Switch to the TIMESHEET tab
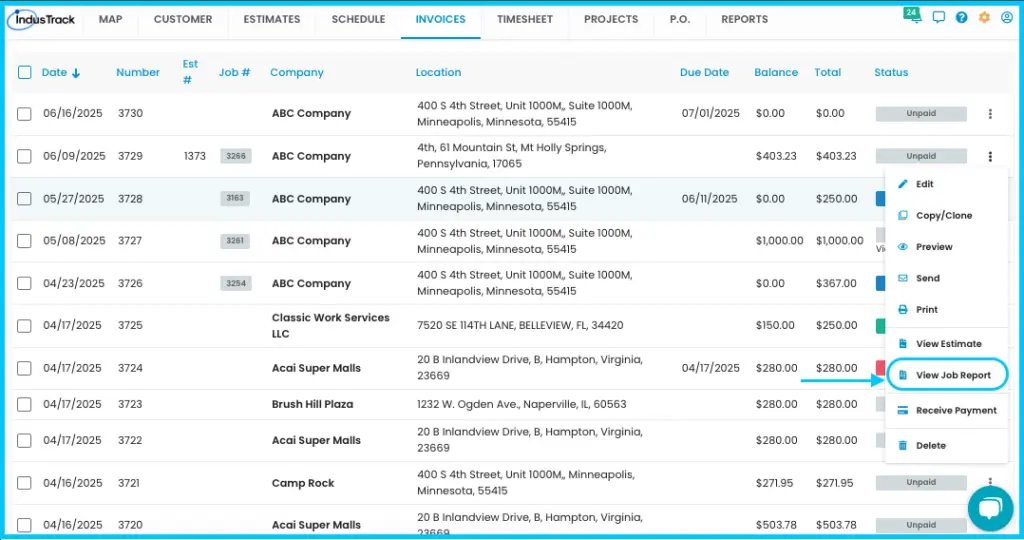Screen dimensions: 1024x540 [x=524, y=20]
